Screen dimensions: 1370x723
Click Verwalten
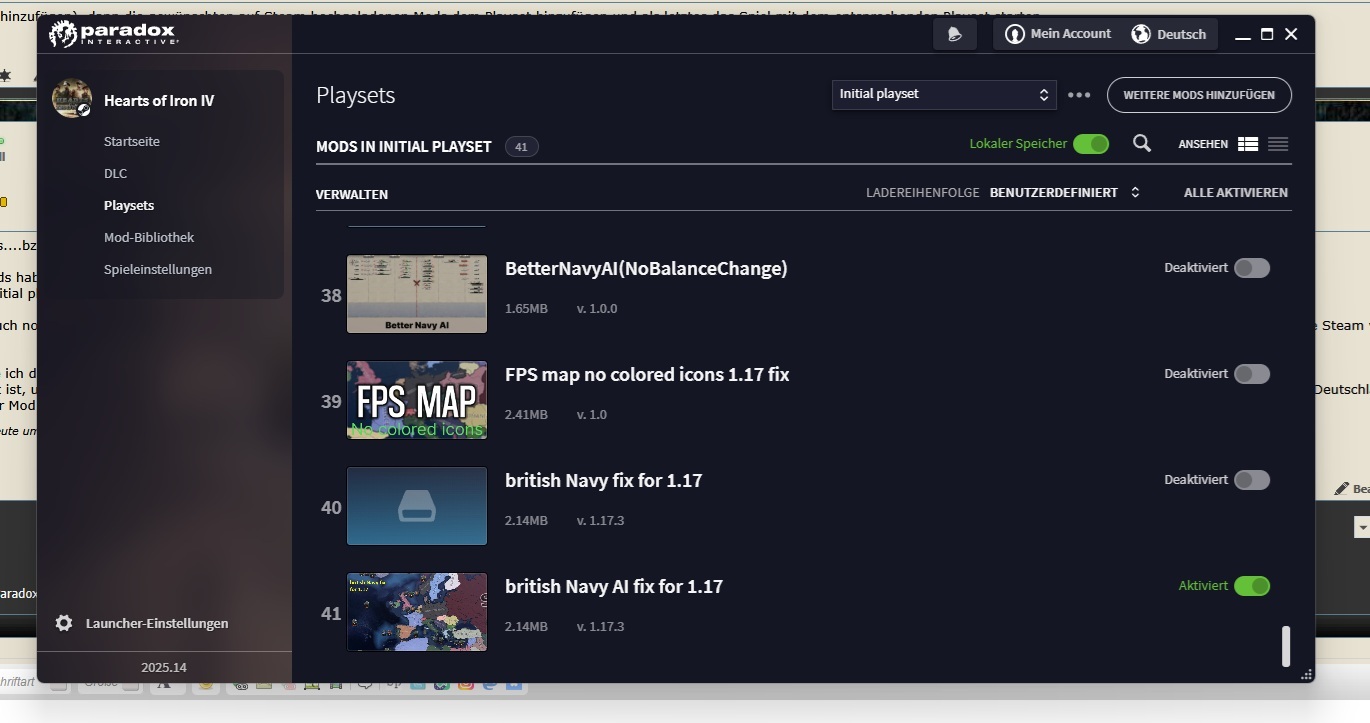point(352,194)
